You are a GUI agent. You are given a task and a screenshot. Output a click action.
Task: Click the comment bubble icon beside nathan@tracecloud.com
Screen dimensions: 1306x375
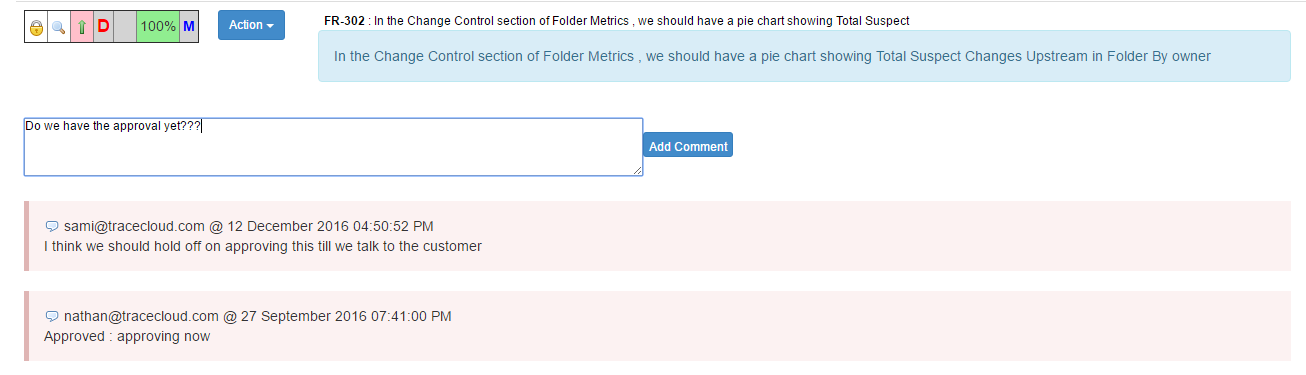(52, 317)
